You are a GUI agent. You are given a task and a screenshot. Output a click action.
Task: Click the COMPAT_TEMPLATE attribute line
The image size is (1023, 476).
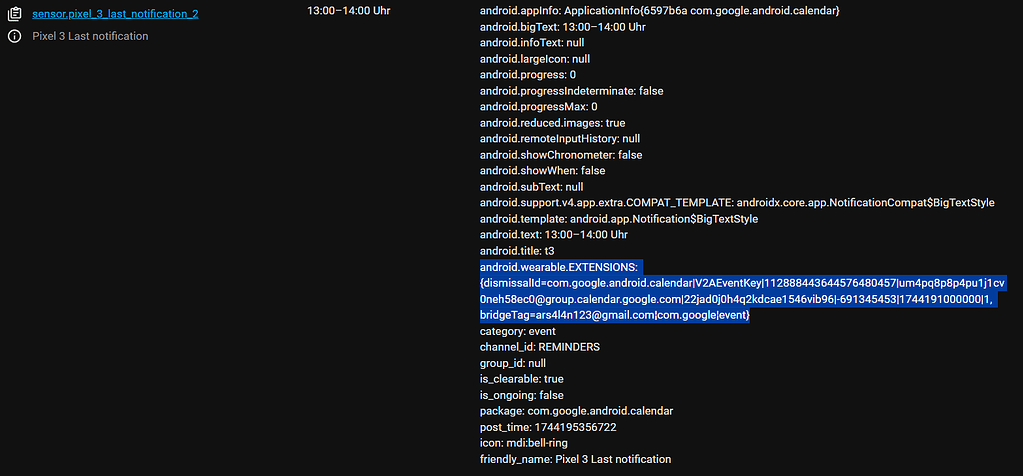click(737, 203)
